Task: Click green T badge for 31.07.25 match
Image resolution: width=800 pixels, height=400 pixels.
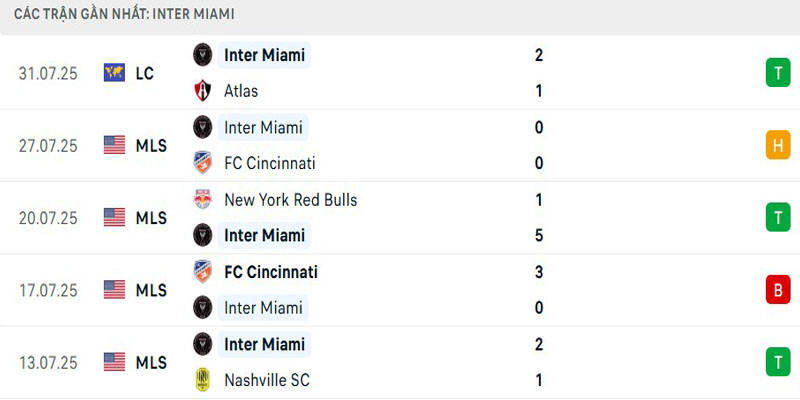Action: (x=778, y=73)
